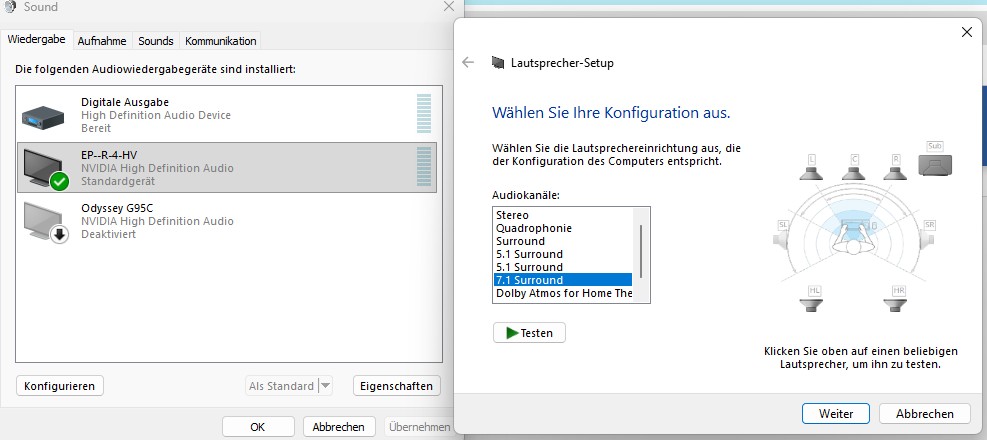Click the Lautsprecher-Setup title speaker icon
This screenshot has width=987, height=440.
498,63
